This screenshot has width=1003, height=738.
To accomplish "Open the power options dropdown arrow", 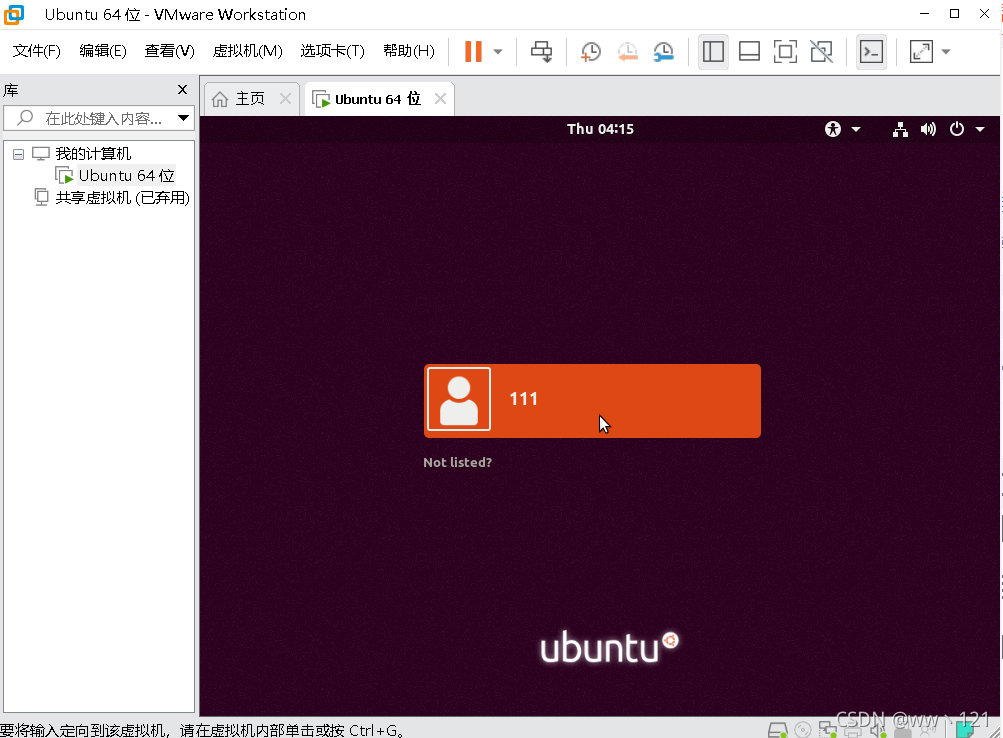I will click(x=498, y=52).
